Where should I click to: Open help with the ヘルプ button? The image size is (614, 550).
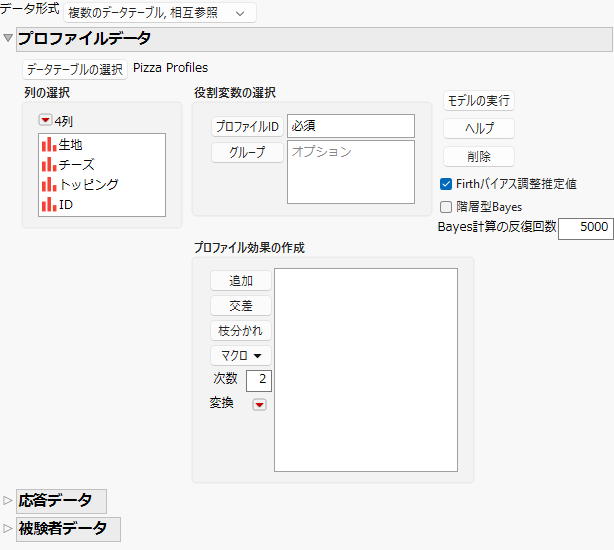click(x=479, y=129)
